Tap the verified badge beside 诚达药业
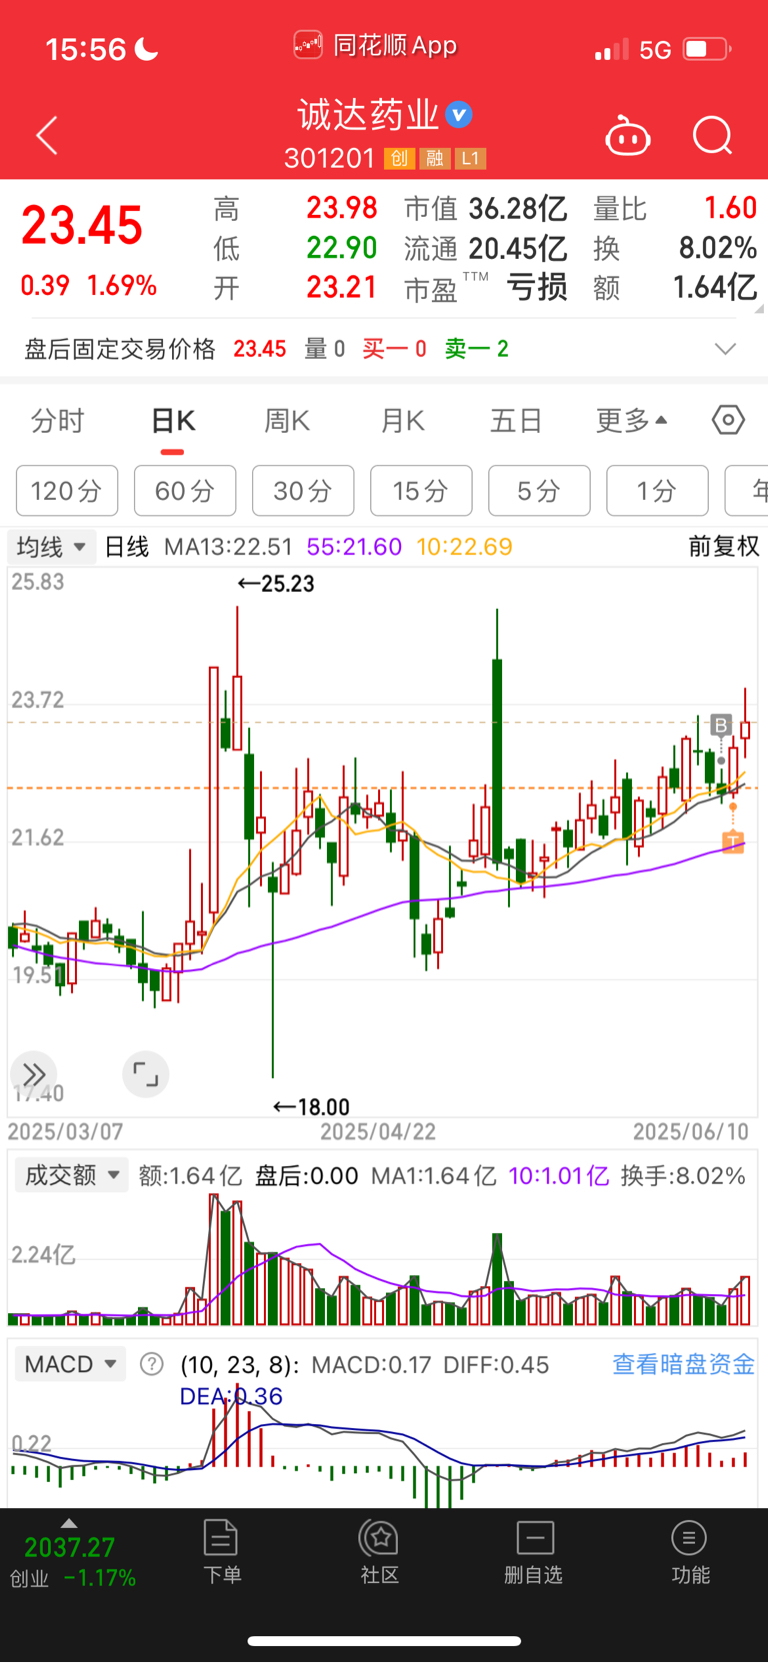This screenshot has height=1663, width=768. click(x=459, y=115)
